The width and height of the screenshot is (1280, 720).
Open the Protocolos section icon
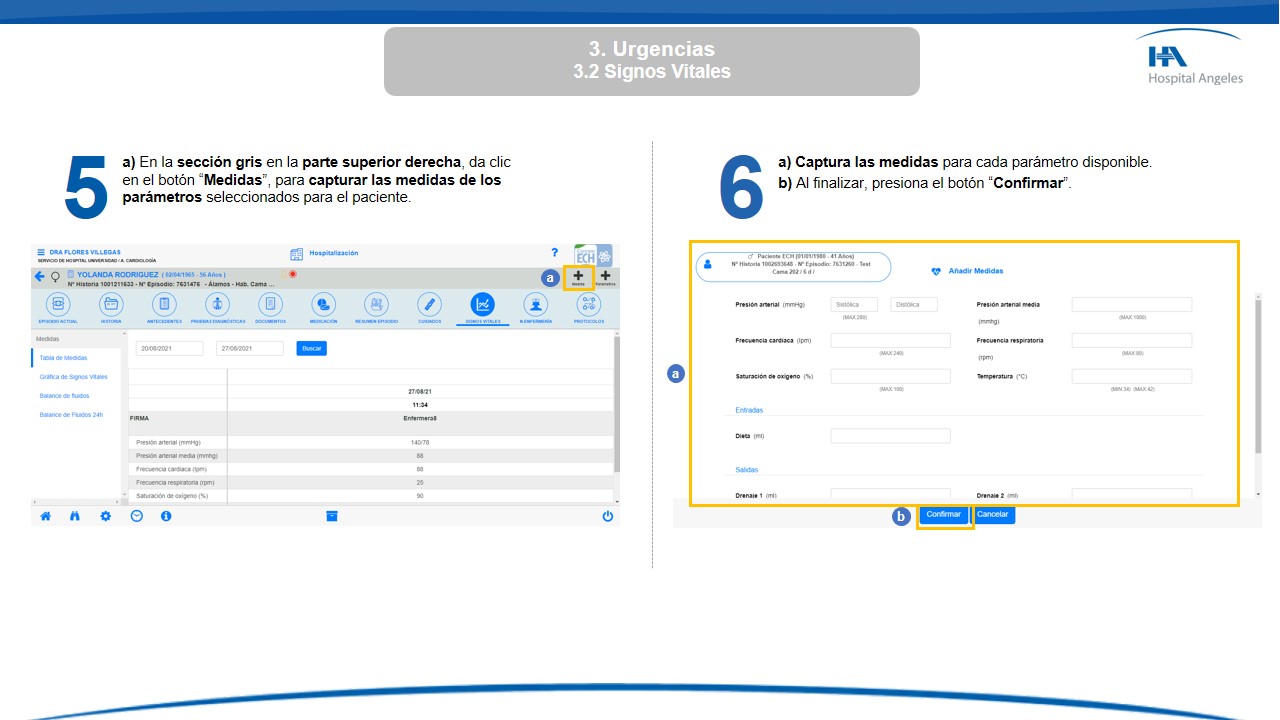(589, 304)
